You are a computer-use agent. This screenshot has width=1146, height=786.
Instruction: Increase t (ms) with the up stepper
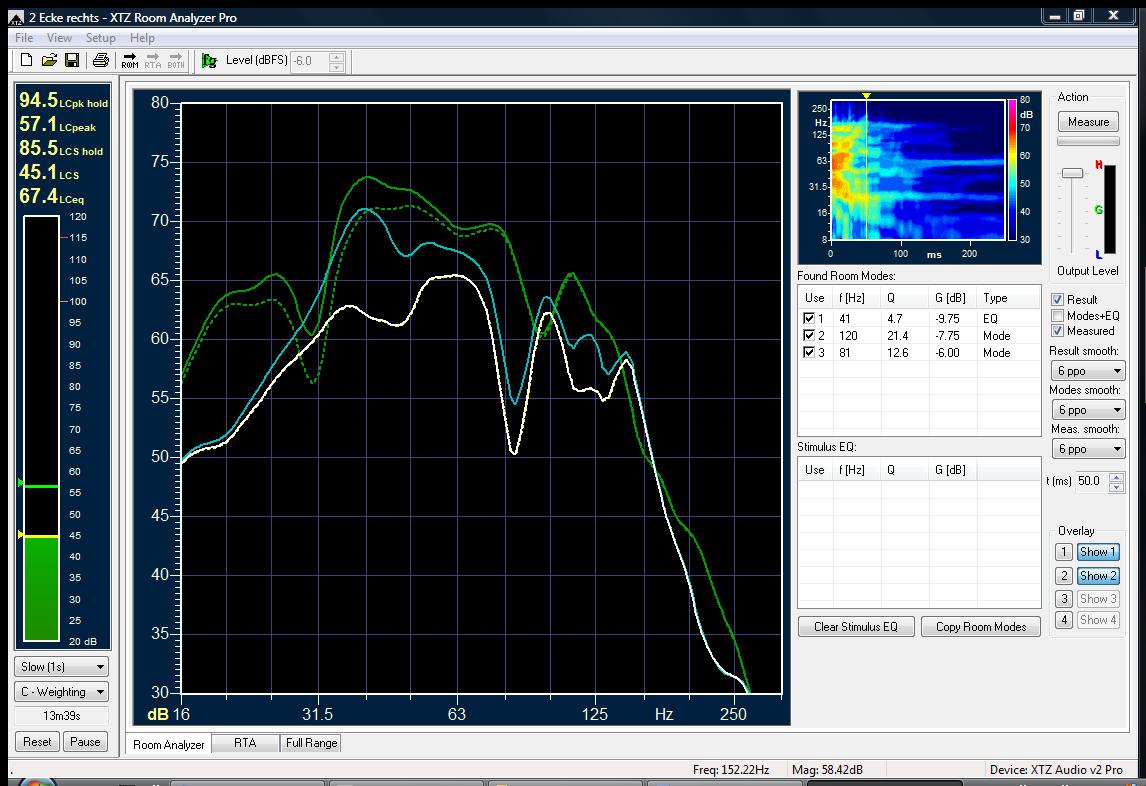[x=1116, y=477]
